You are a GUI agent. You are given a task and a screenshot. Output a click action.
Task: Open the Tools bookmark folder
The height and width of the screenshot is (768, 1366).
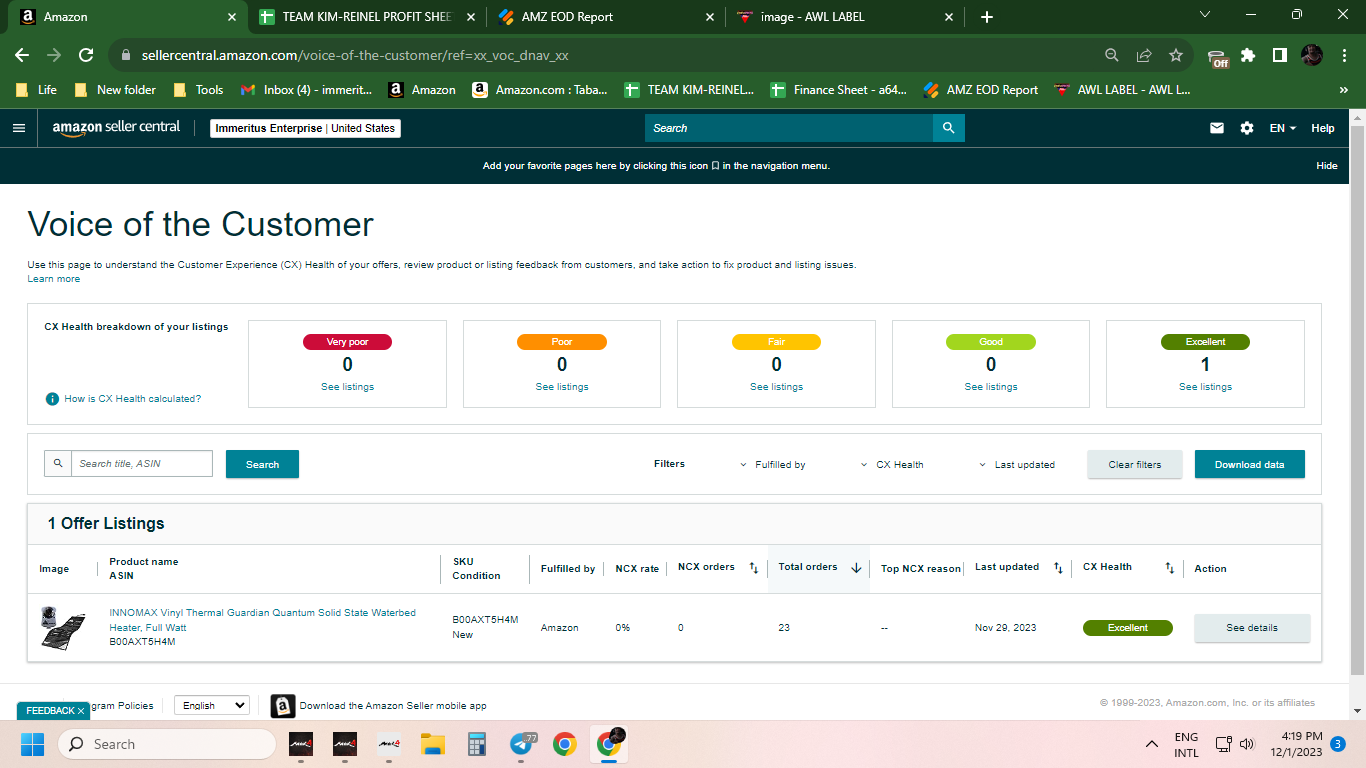(198, 90)
